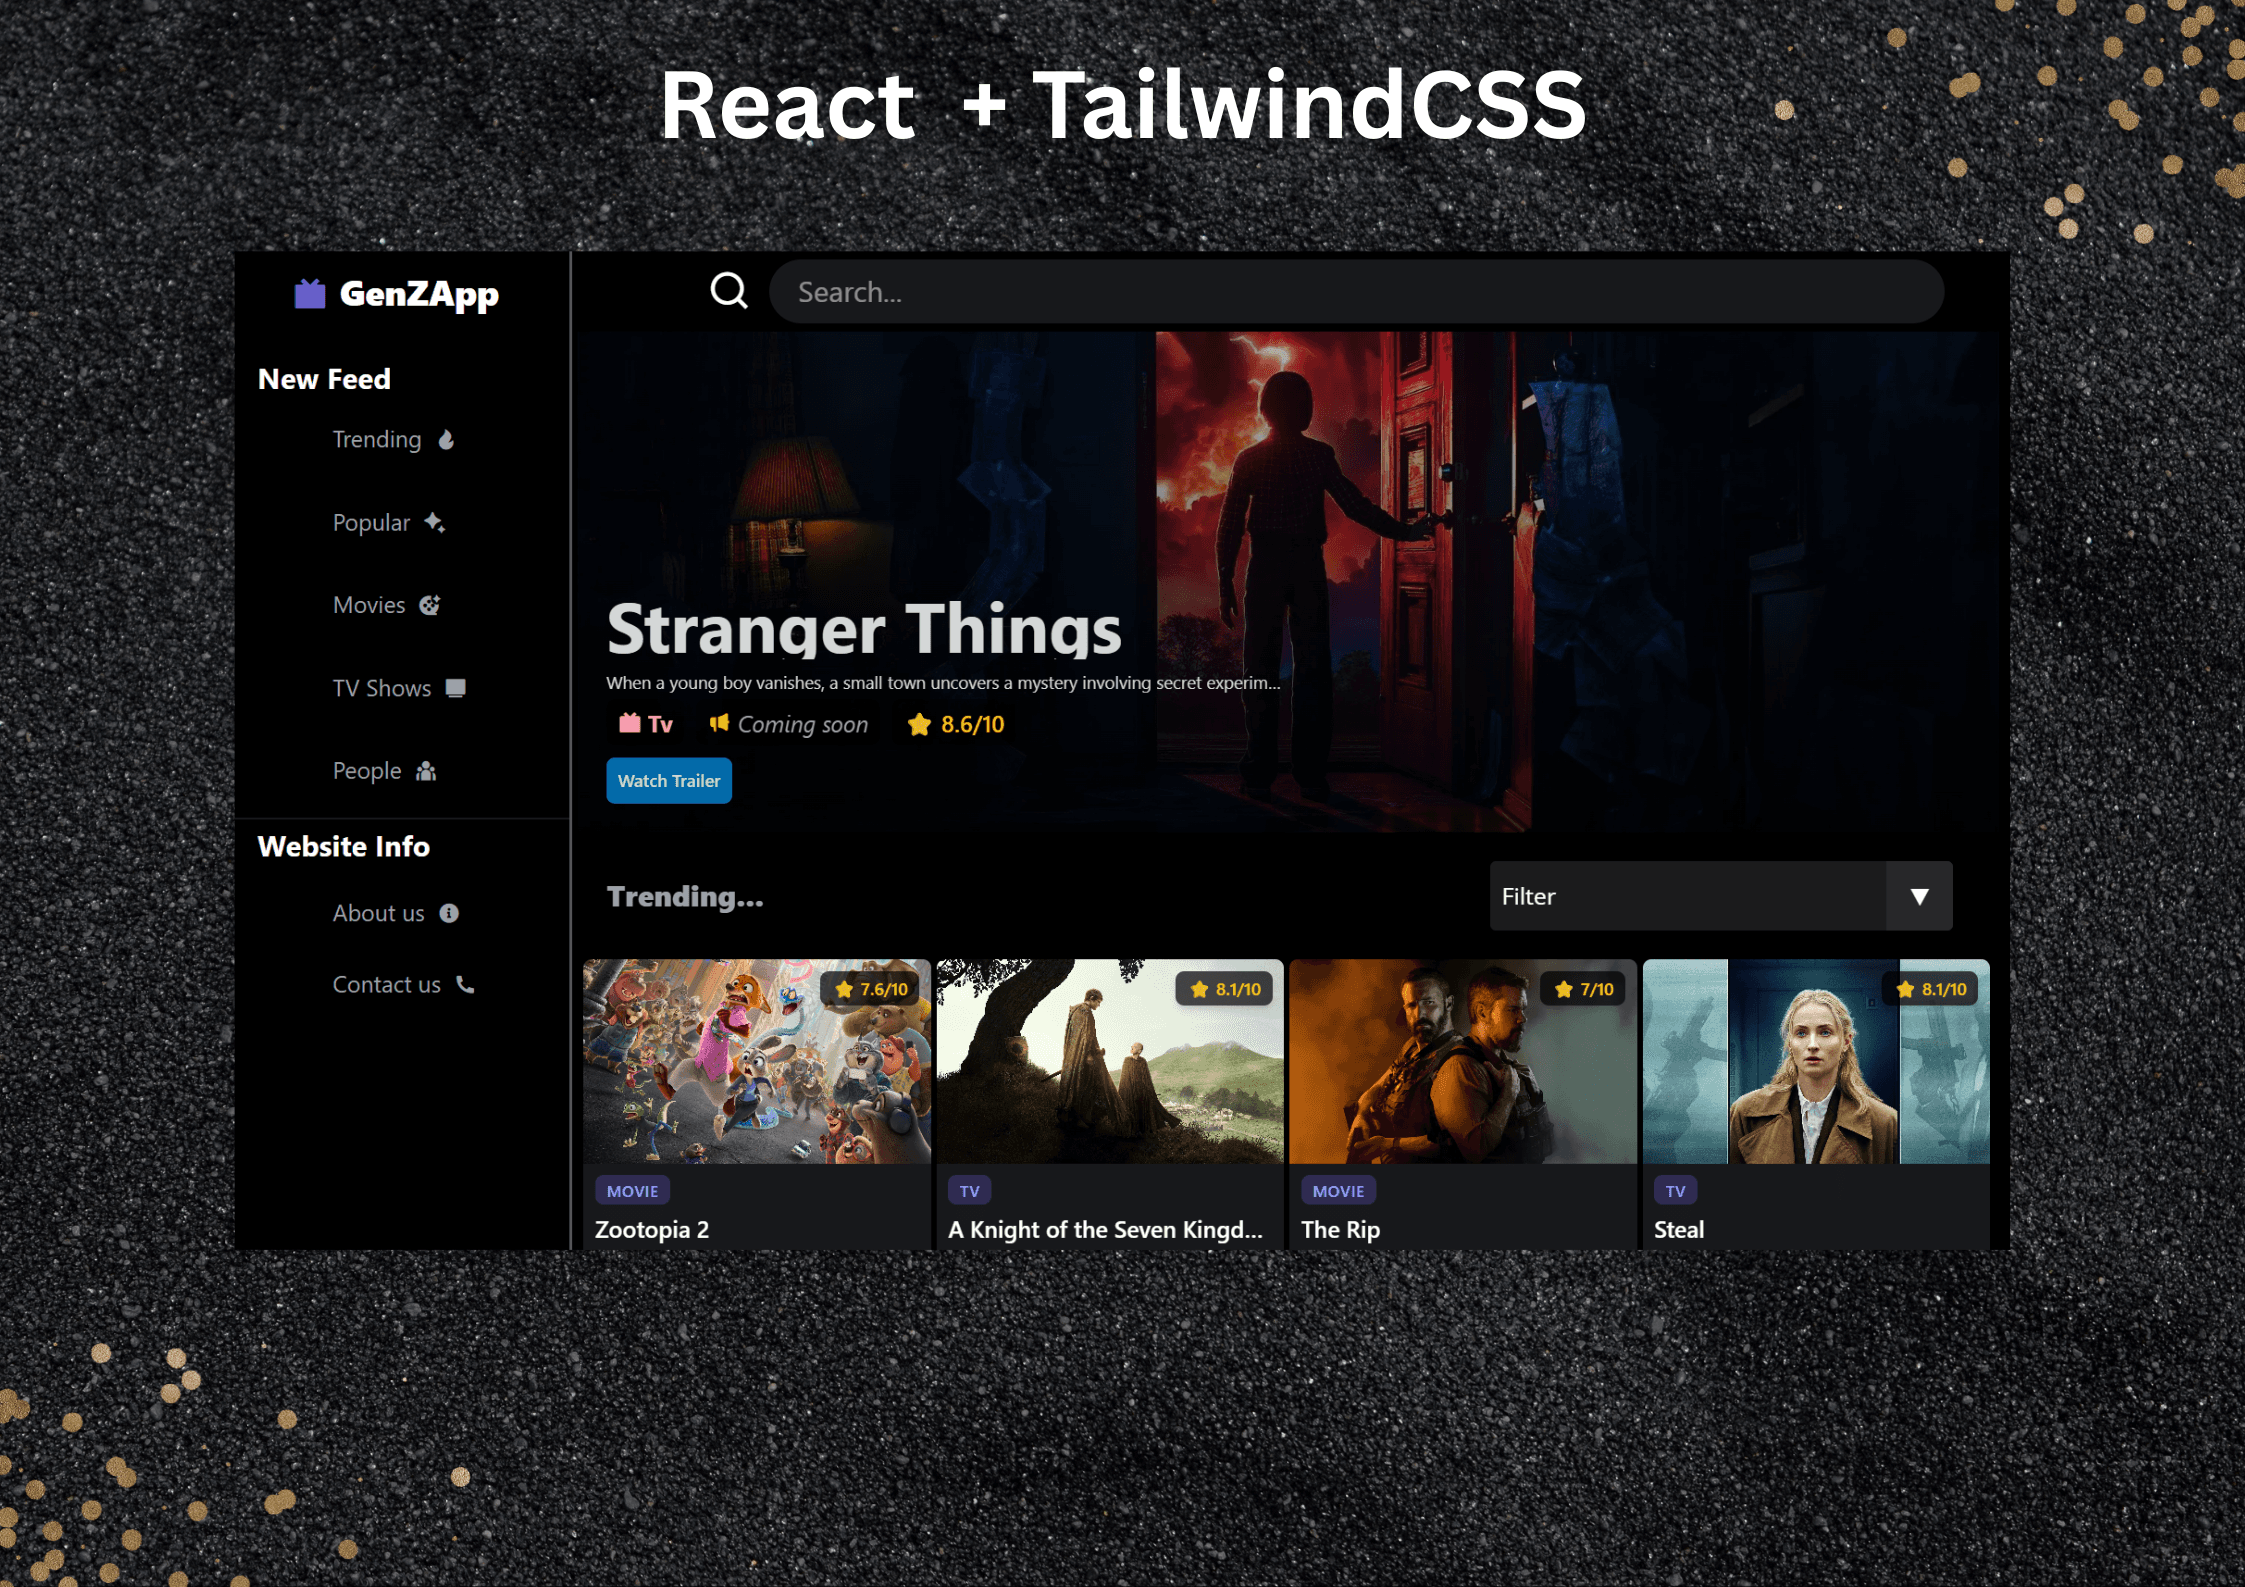
Task: Click the phone icon beside Contact us
Action: point(465,985)
